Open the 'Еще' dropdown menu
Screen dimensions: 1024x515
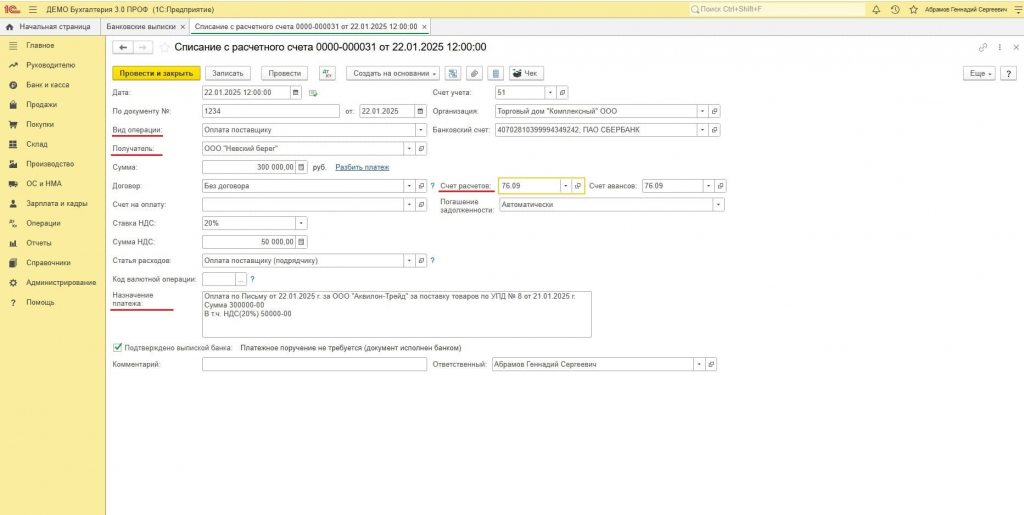click(x=980, y=74)
